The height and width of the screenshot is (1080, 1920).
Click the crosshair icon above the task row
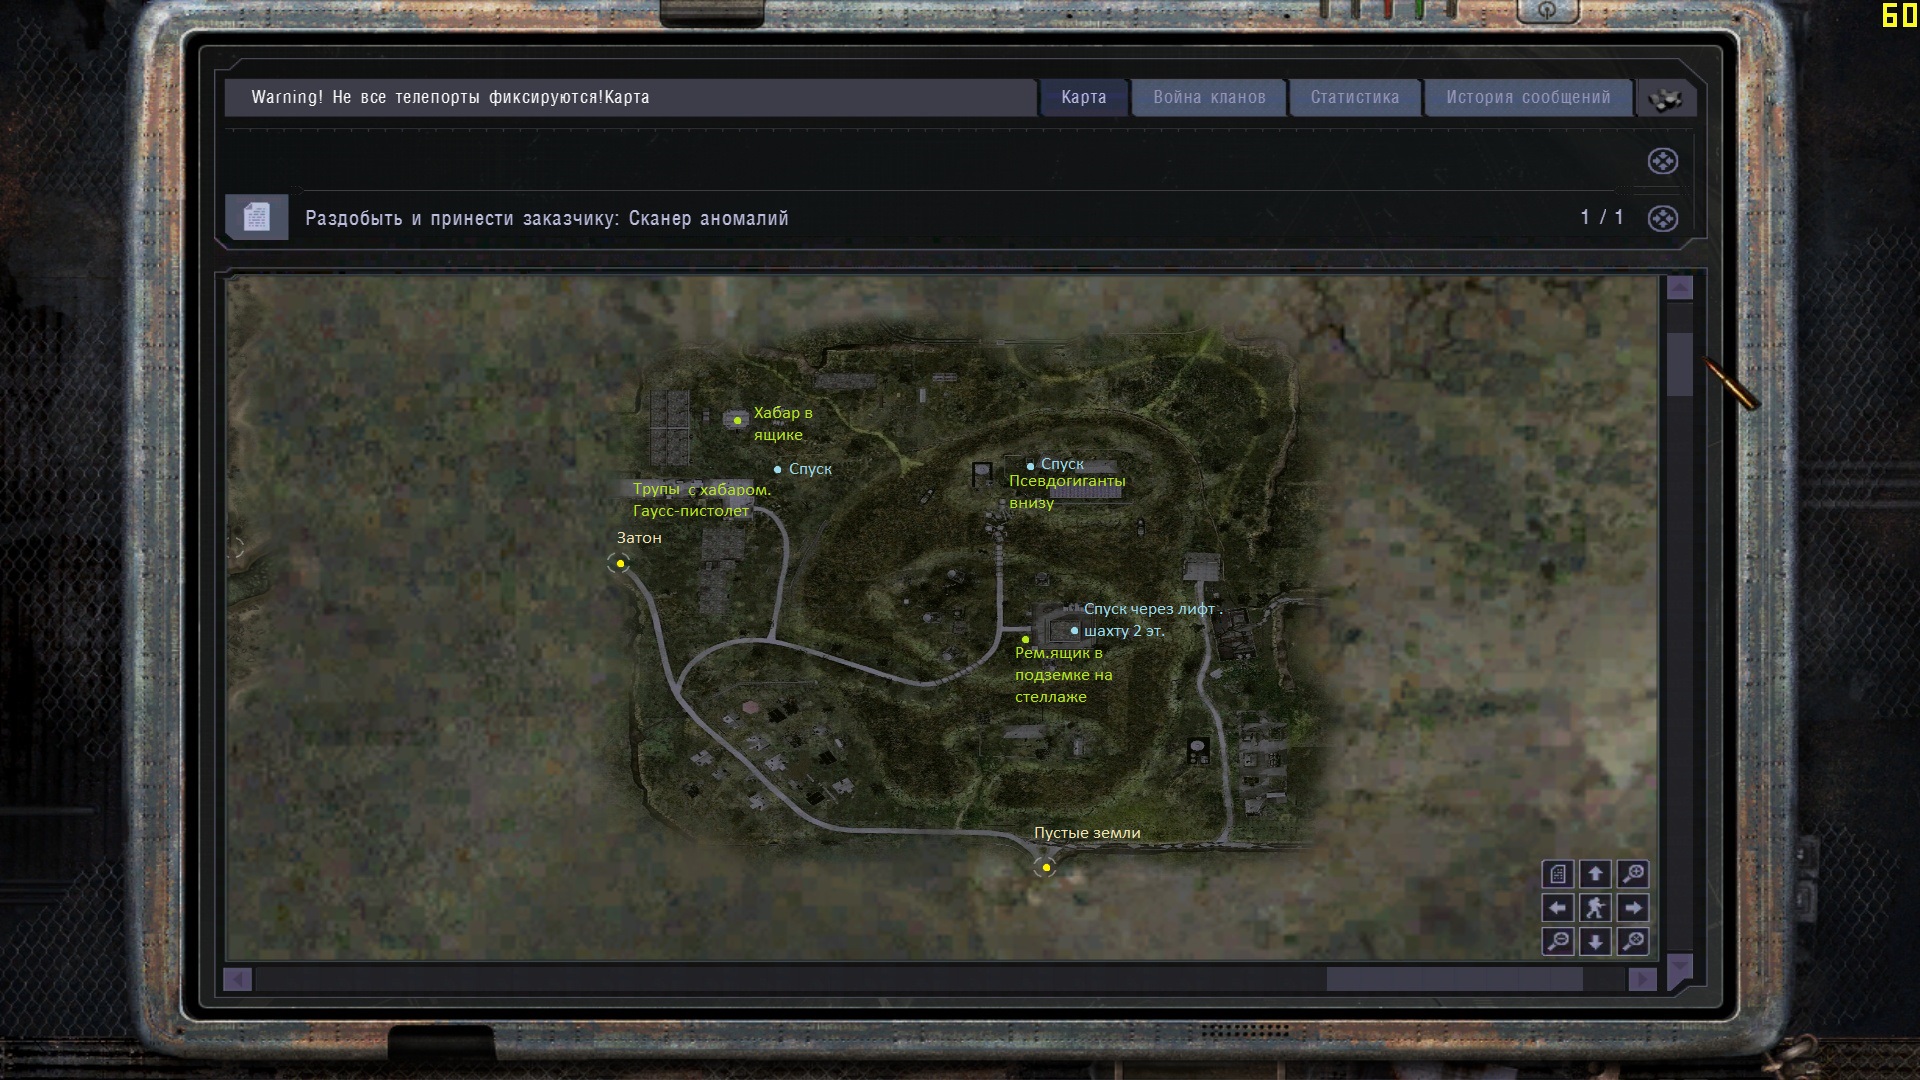click(1662, 161)
